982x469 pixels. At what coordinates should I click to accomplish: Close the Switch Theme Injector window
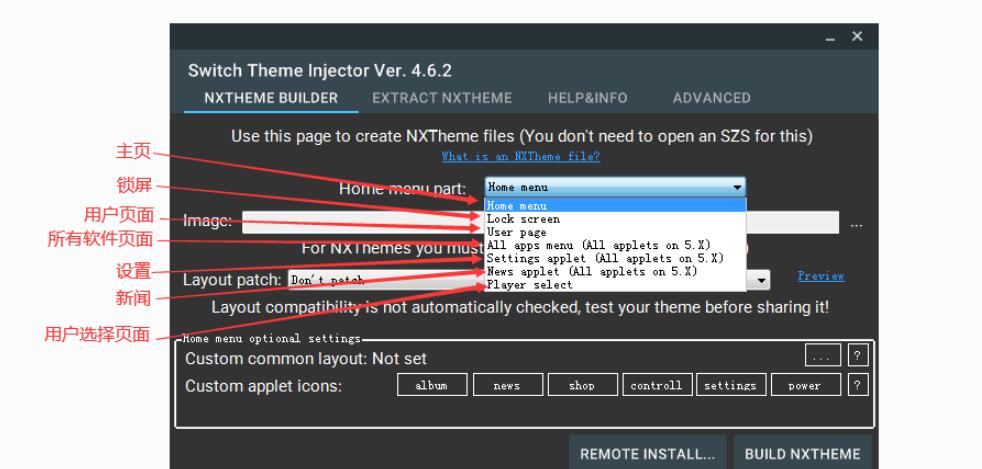(x=857, y=37)
